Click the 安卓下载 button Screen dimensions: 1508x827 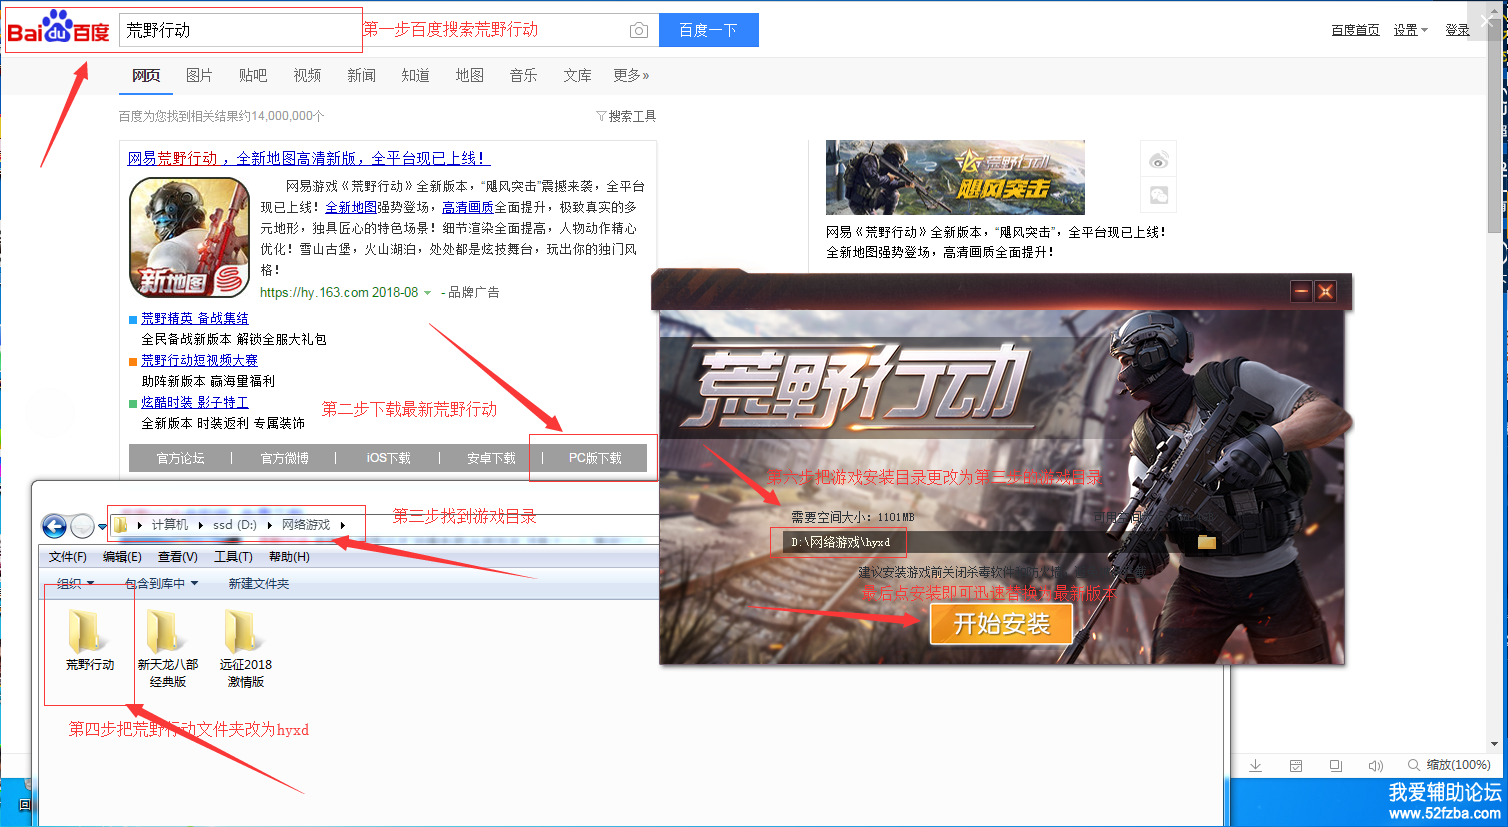click(x=491, y=458)
